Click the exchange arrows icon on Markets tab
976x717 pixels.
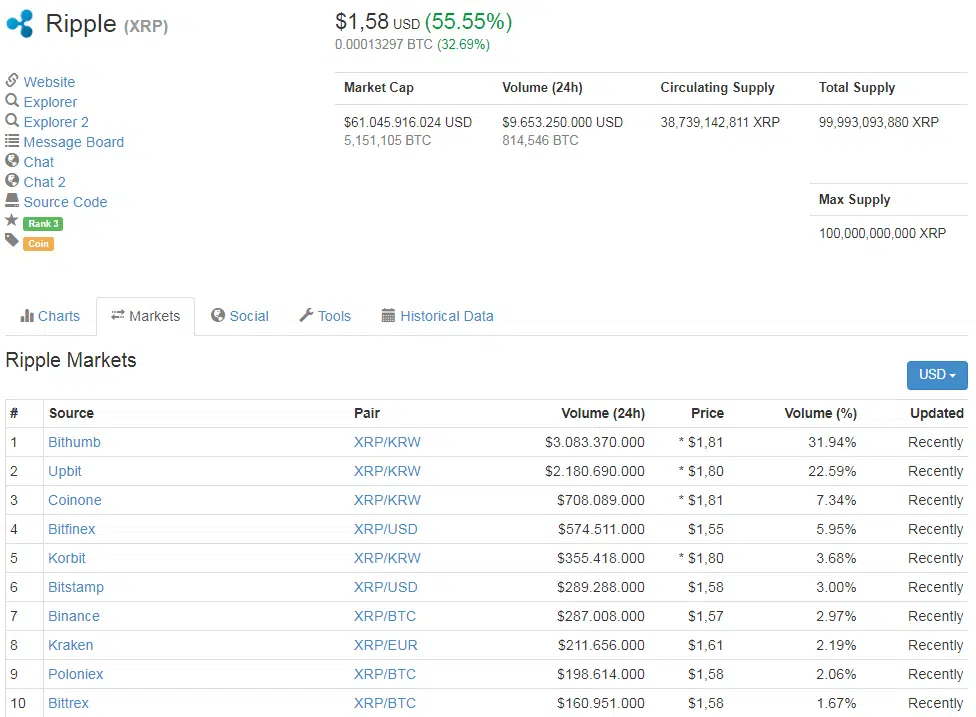(118, 316)
